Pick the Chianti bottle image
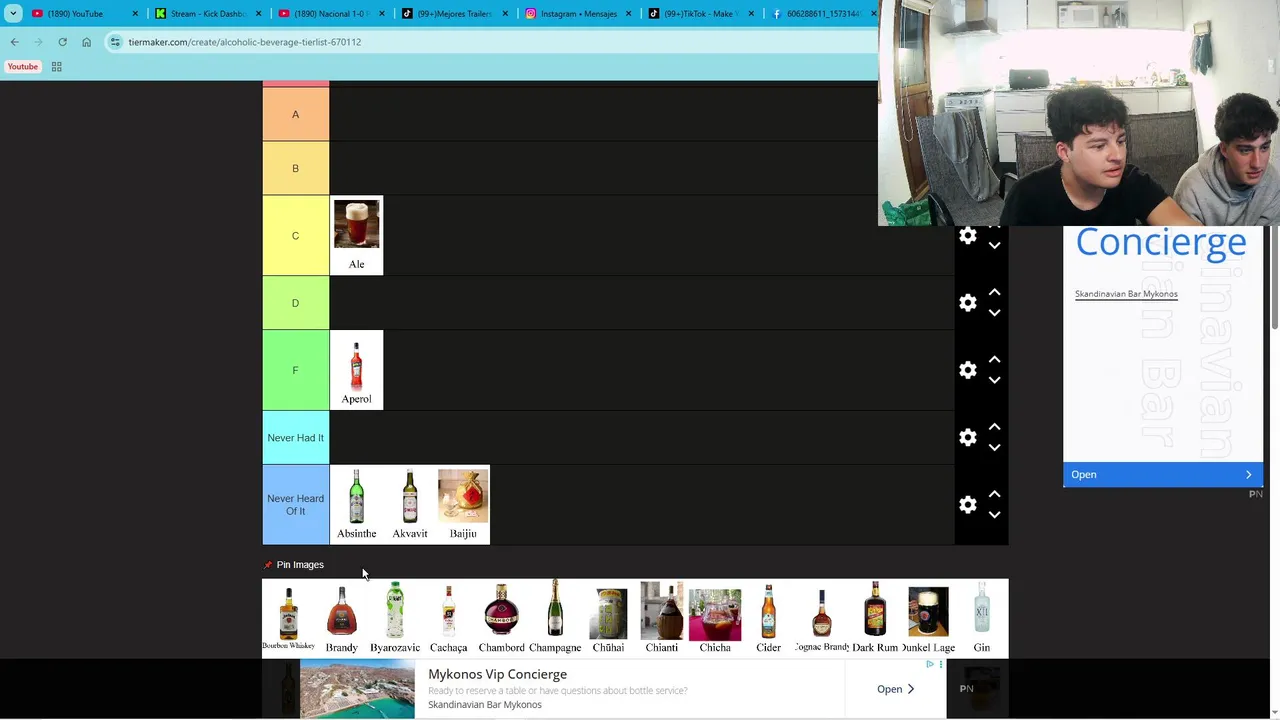1280x720 pixels. click(x=661, y=618)
